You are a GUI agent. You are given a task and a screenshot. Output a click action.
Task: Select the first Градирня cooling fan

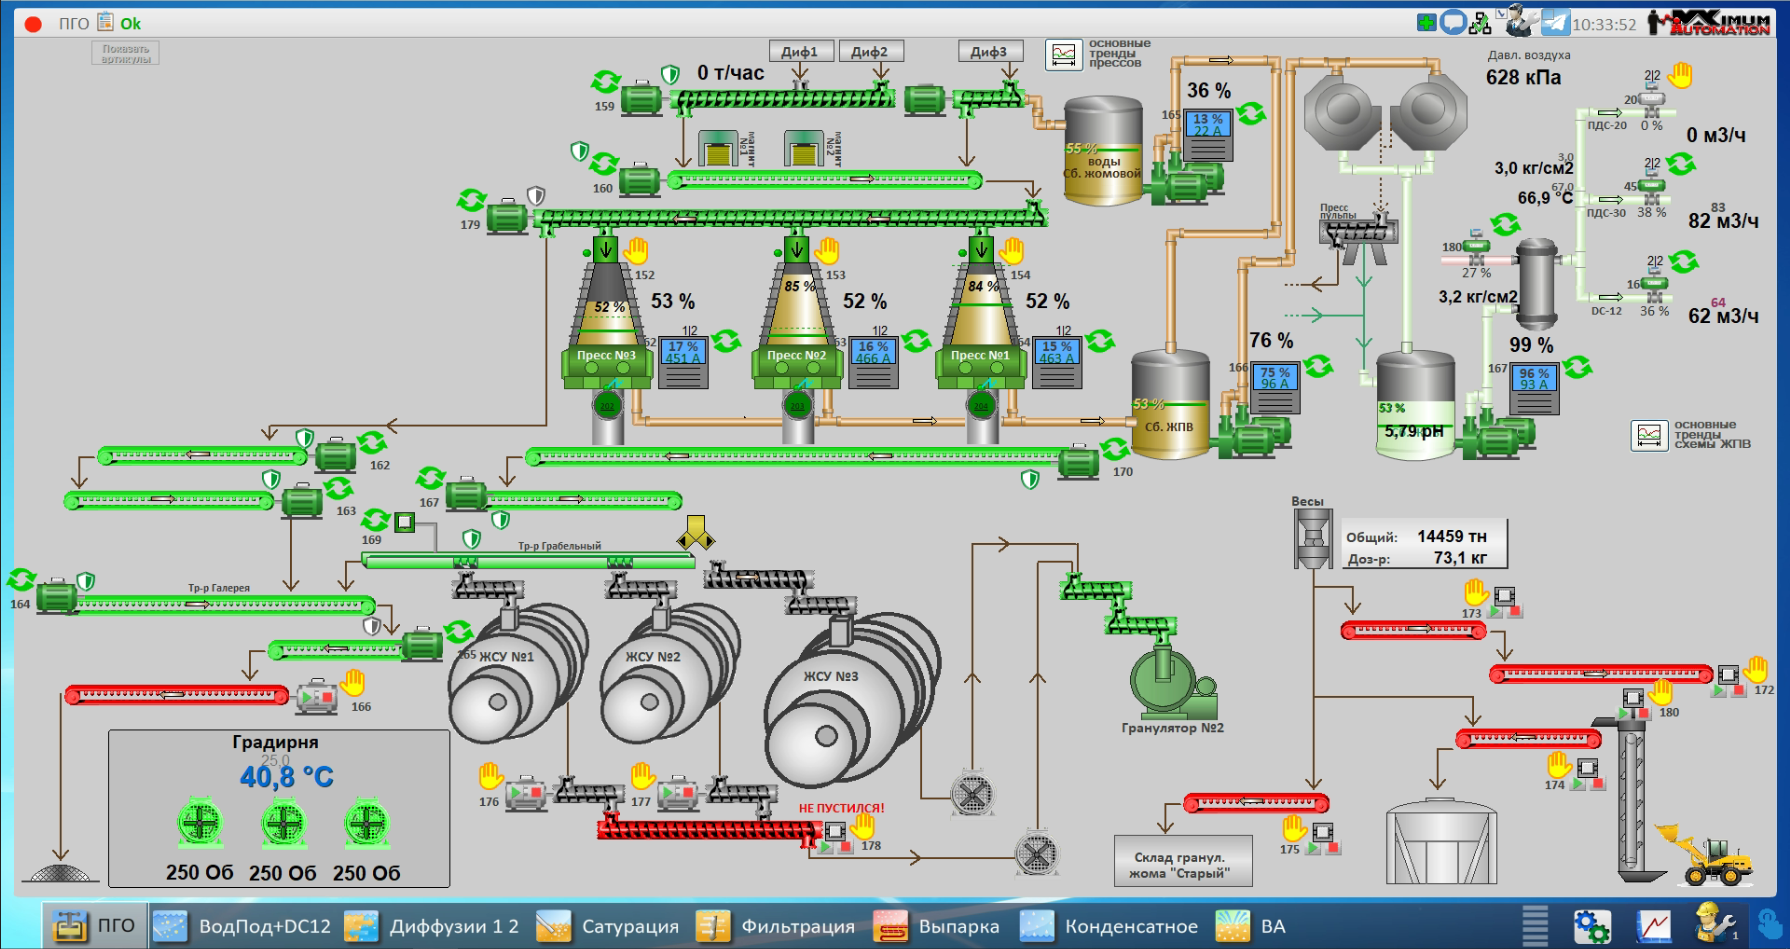click(199, 824)
